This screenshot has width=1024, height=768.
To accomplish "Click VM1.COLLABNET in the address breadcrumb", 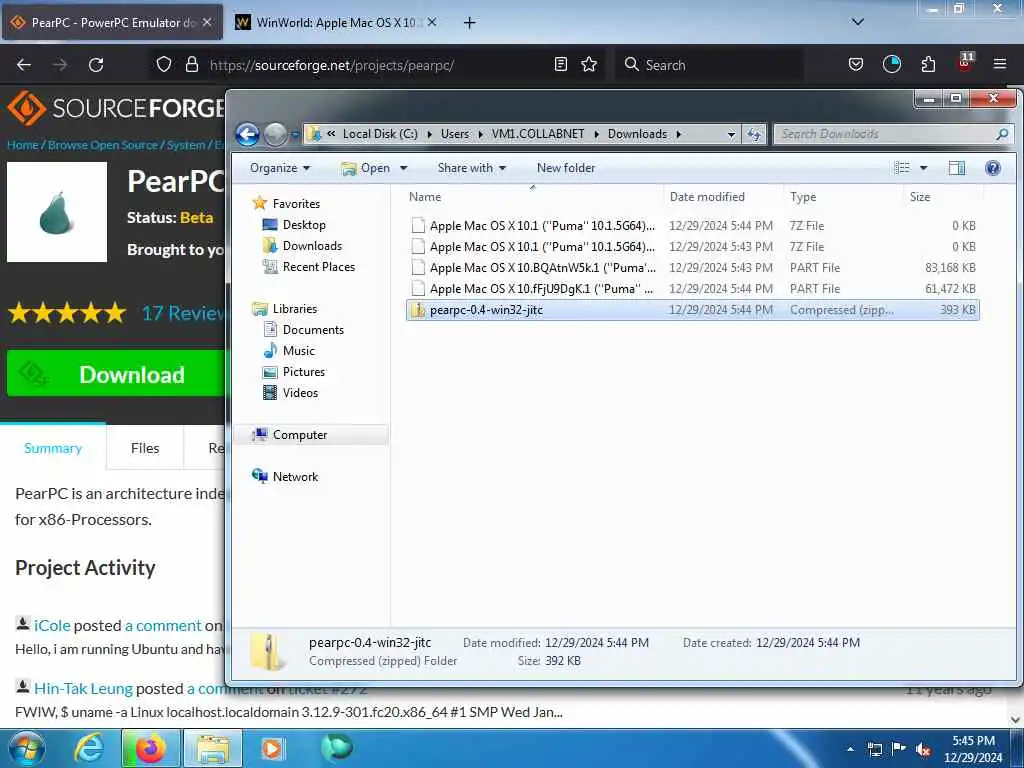I will coord(537,134).
